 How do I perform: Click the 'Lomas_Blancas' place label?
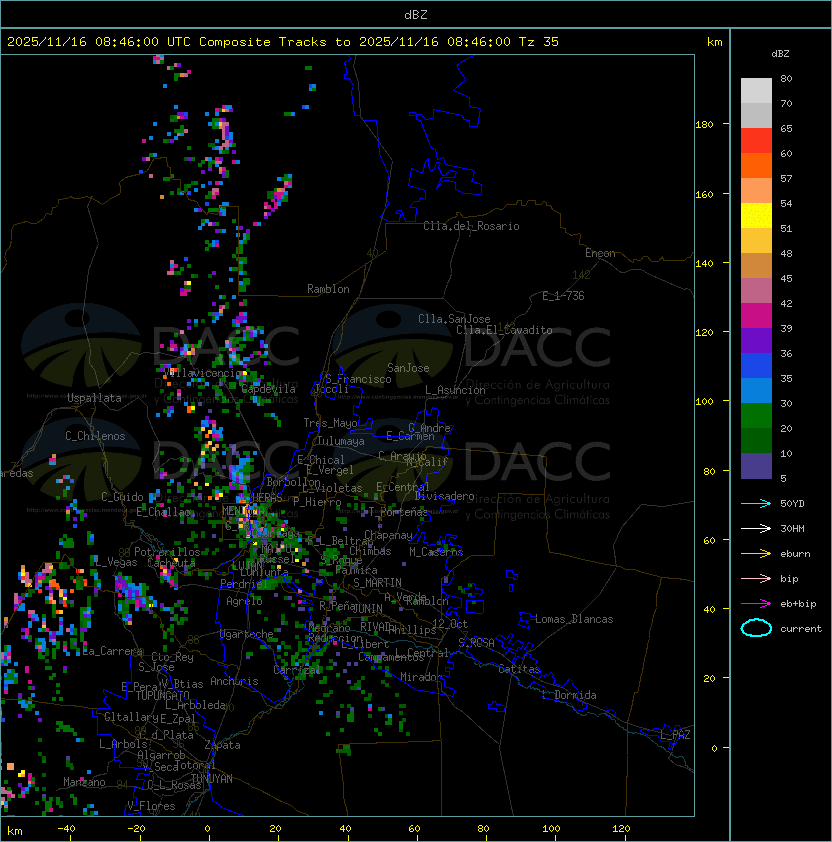coord(574,619)
